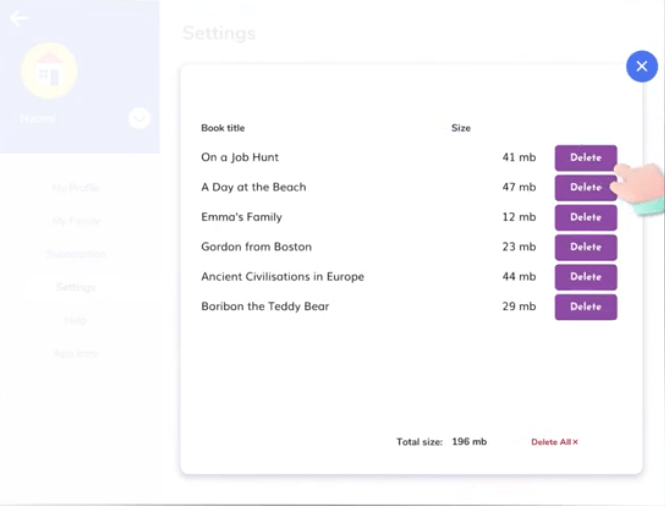Click the house profile avatar
This screenshot has width=665, height=506.
(x=49, y=70)
